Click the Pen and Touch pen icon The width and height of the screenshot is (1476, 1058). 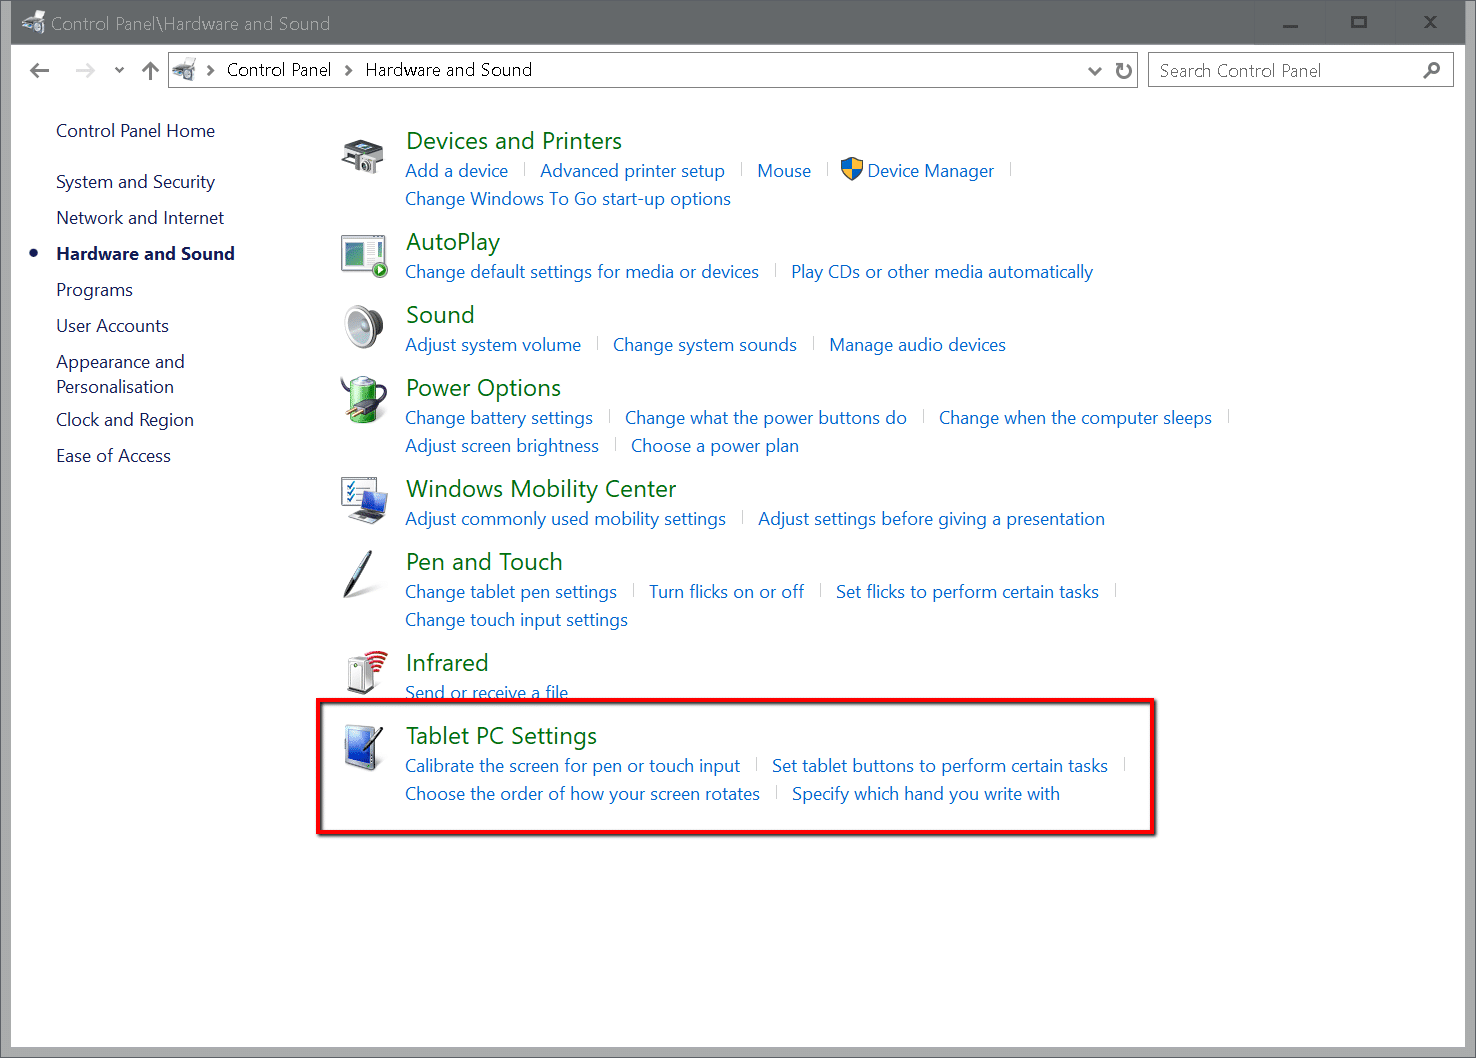(358, 574)
